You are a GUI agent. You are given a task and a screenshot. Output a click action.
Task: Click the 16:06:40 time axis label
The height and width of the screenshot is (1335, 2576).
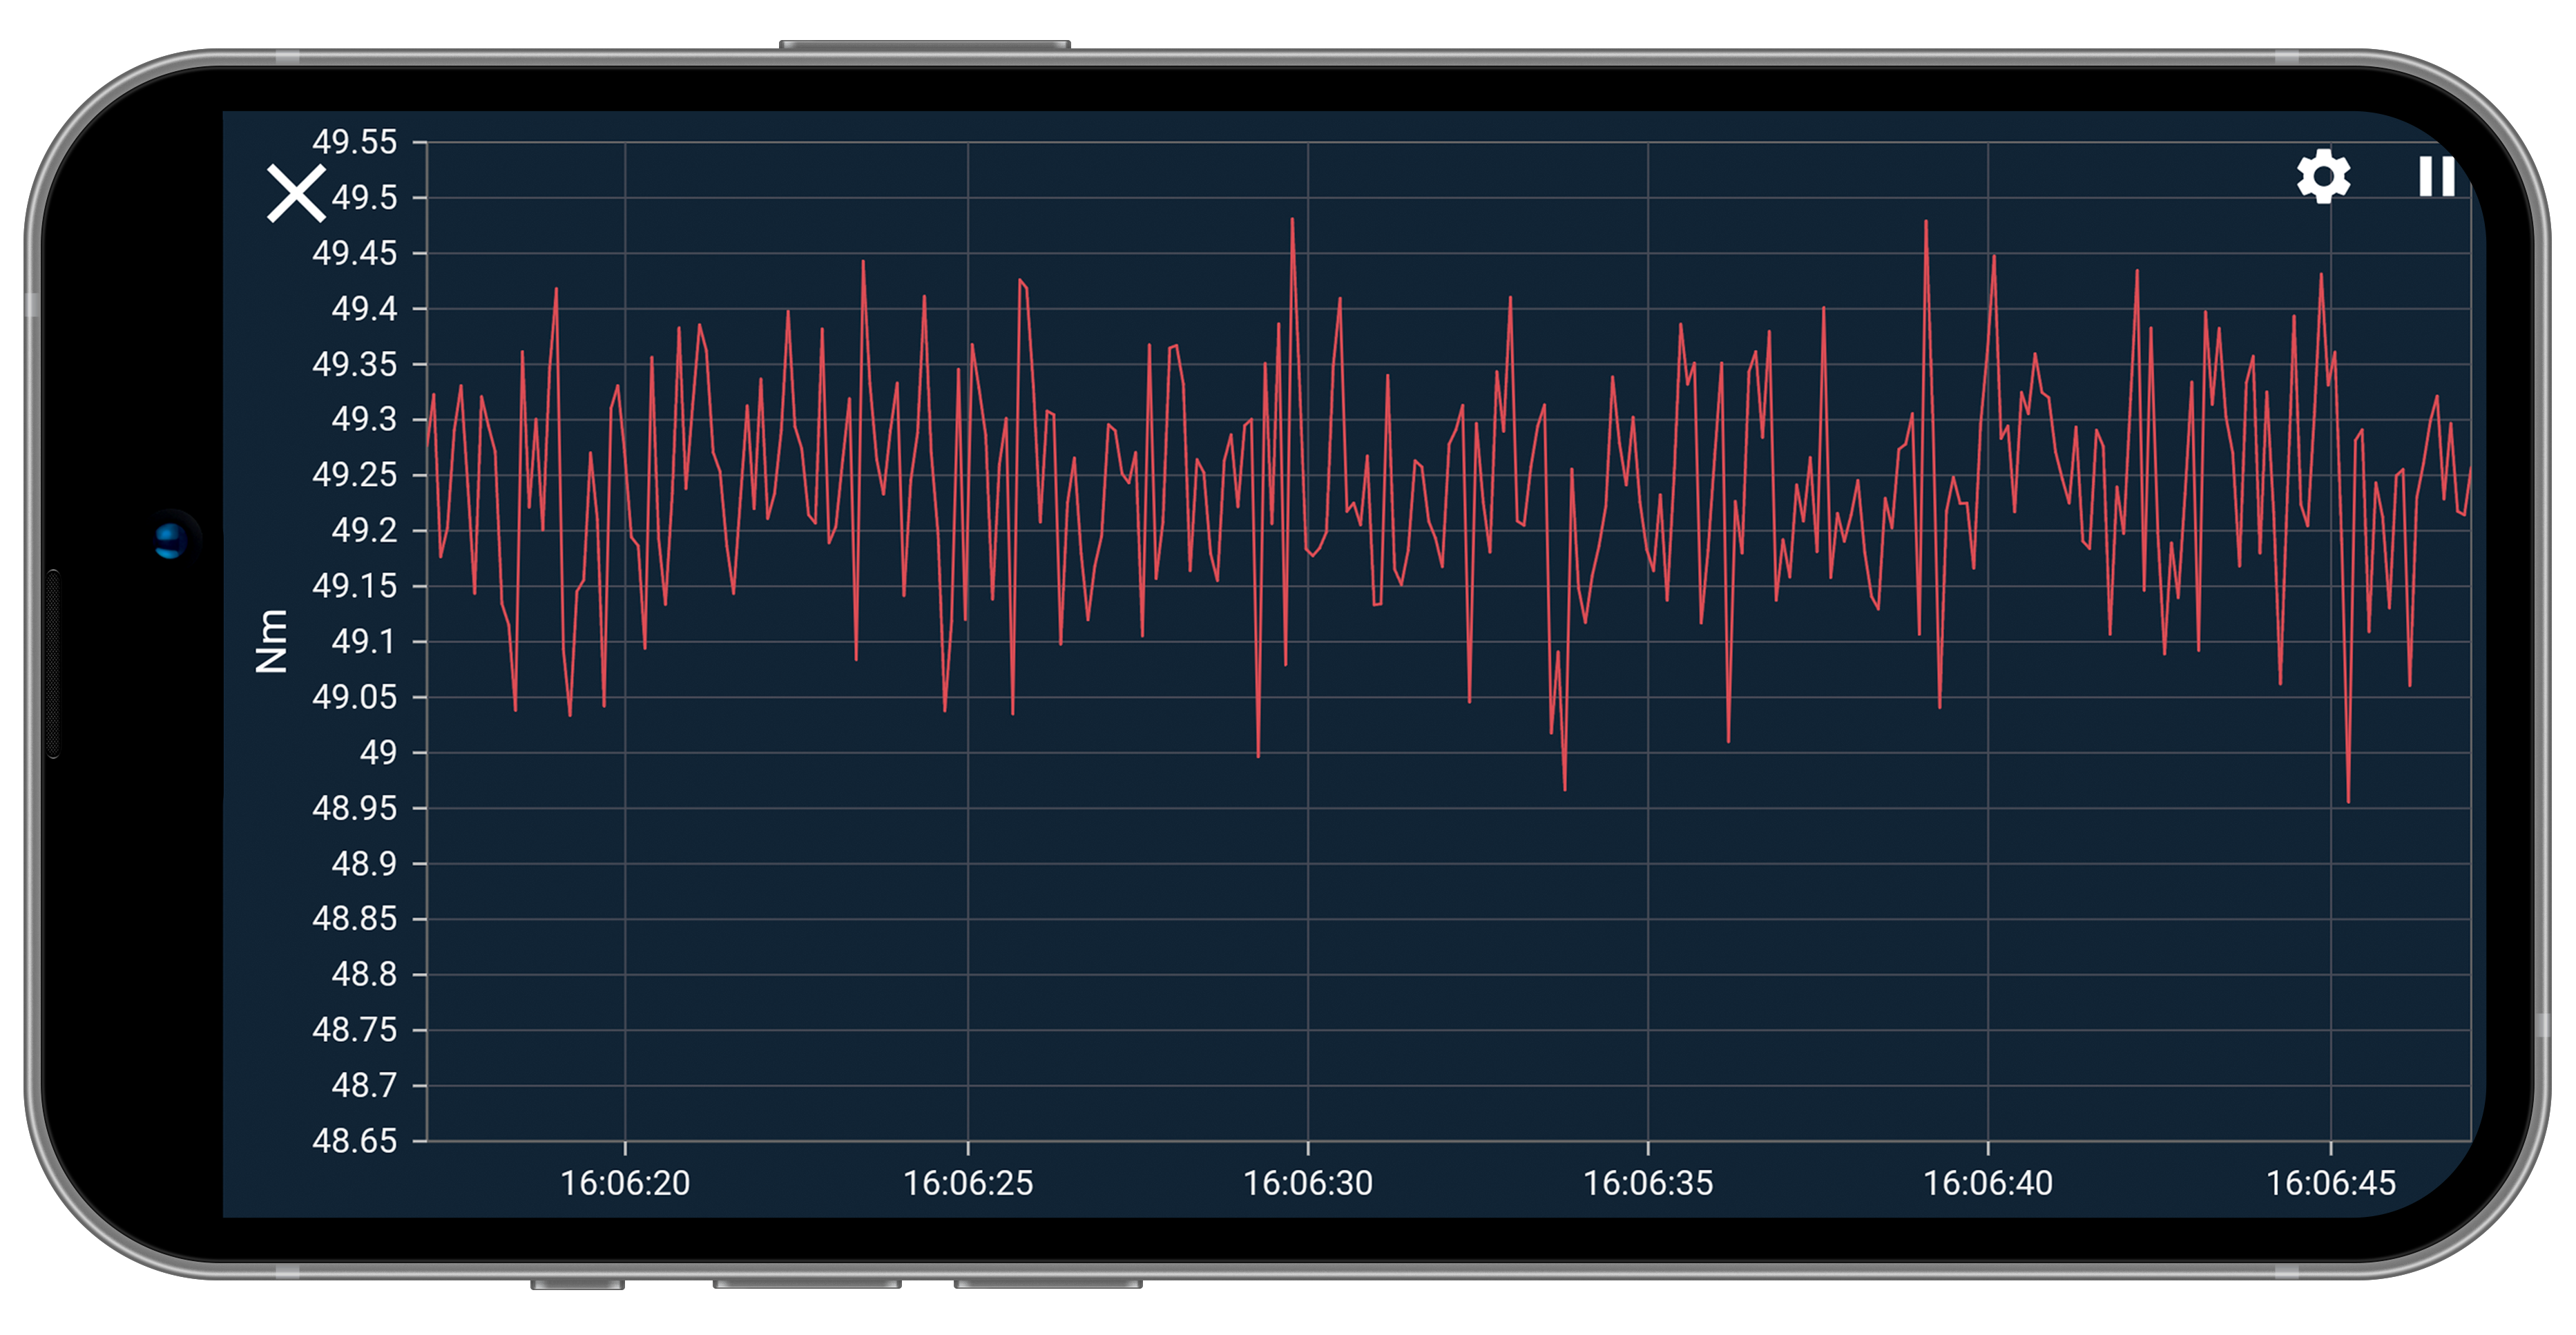point(1987,1183)
